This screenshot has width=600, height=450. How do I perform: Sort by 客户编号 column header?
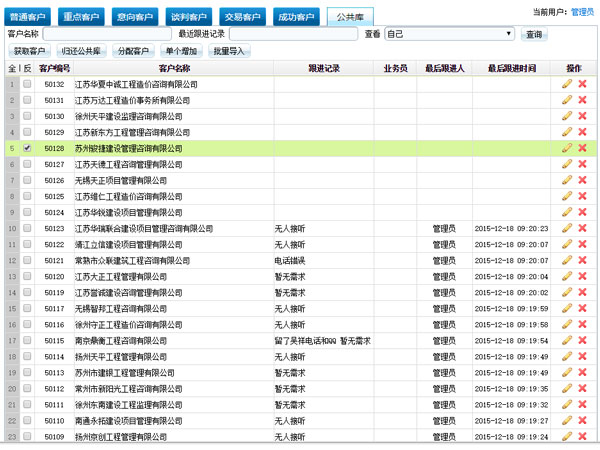(54, 68)
